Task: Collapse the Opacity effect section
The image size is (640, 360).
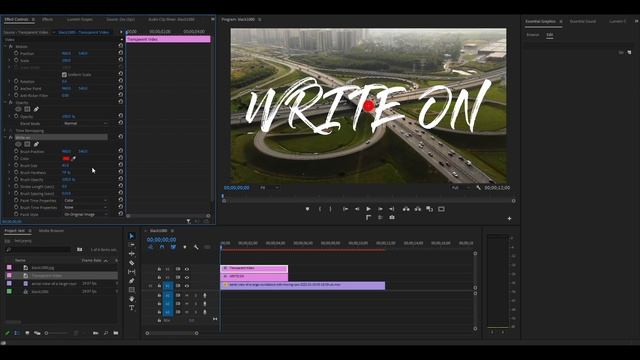Action: 5,102
